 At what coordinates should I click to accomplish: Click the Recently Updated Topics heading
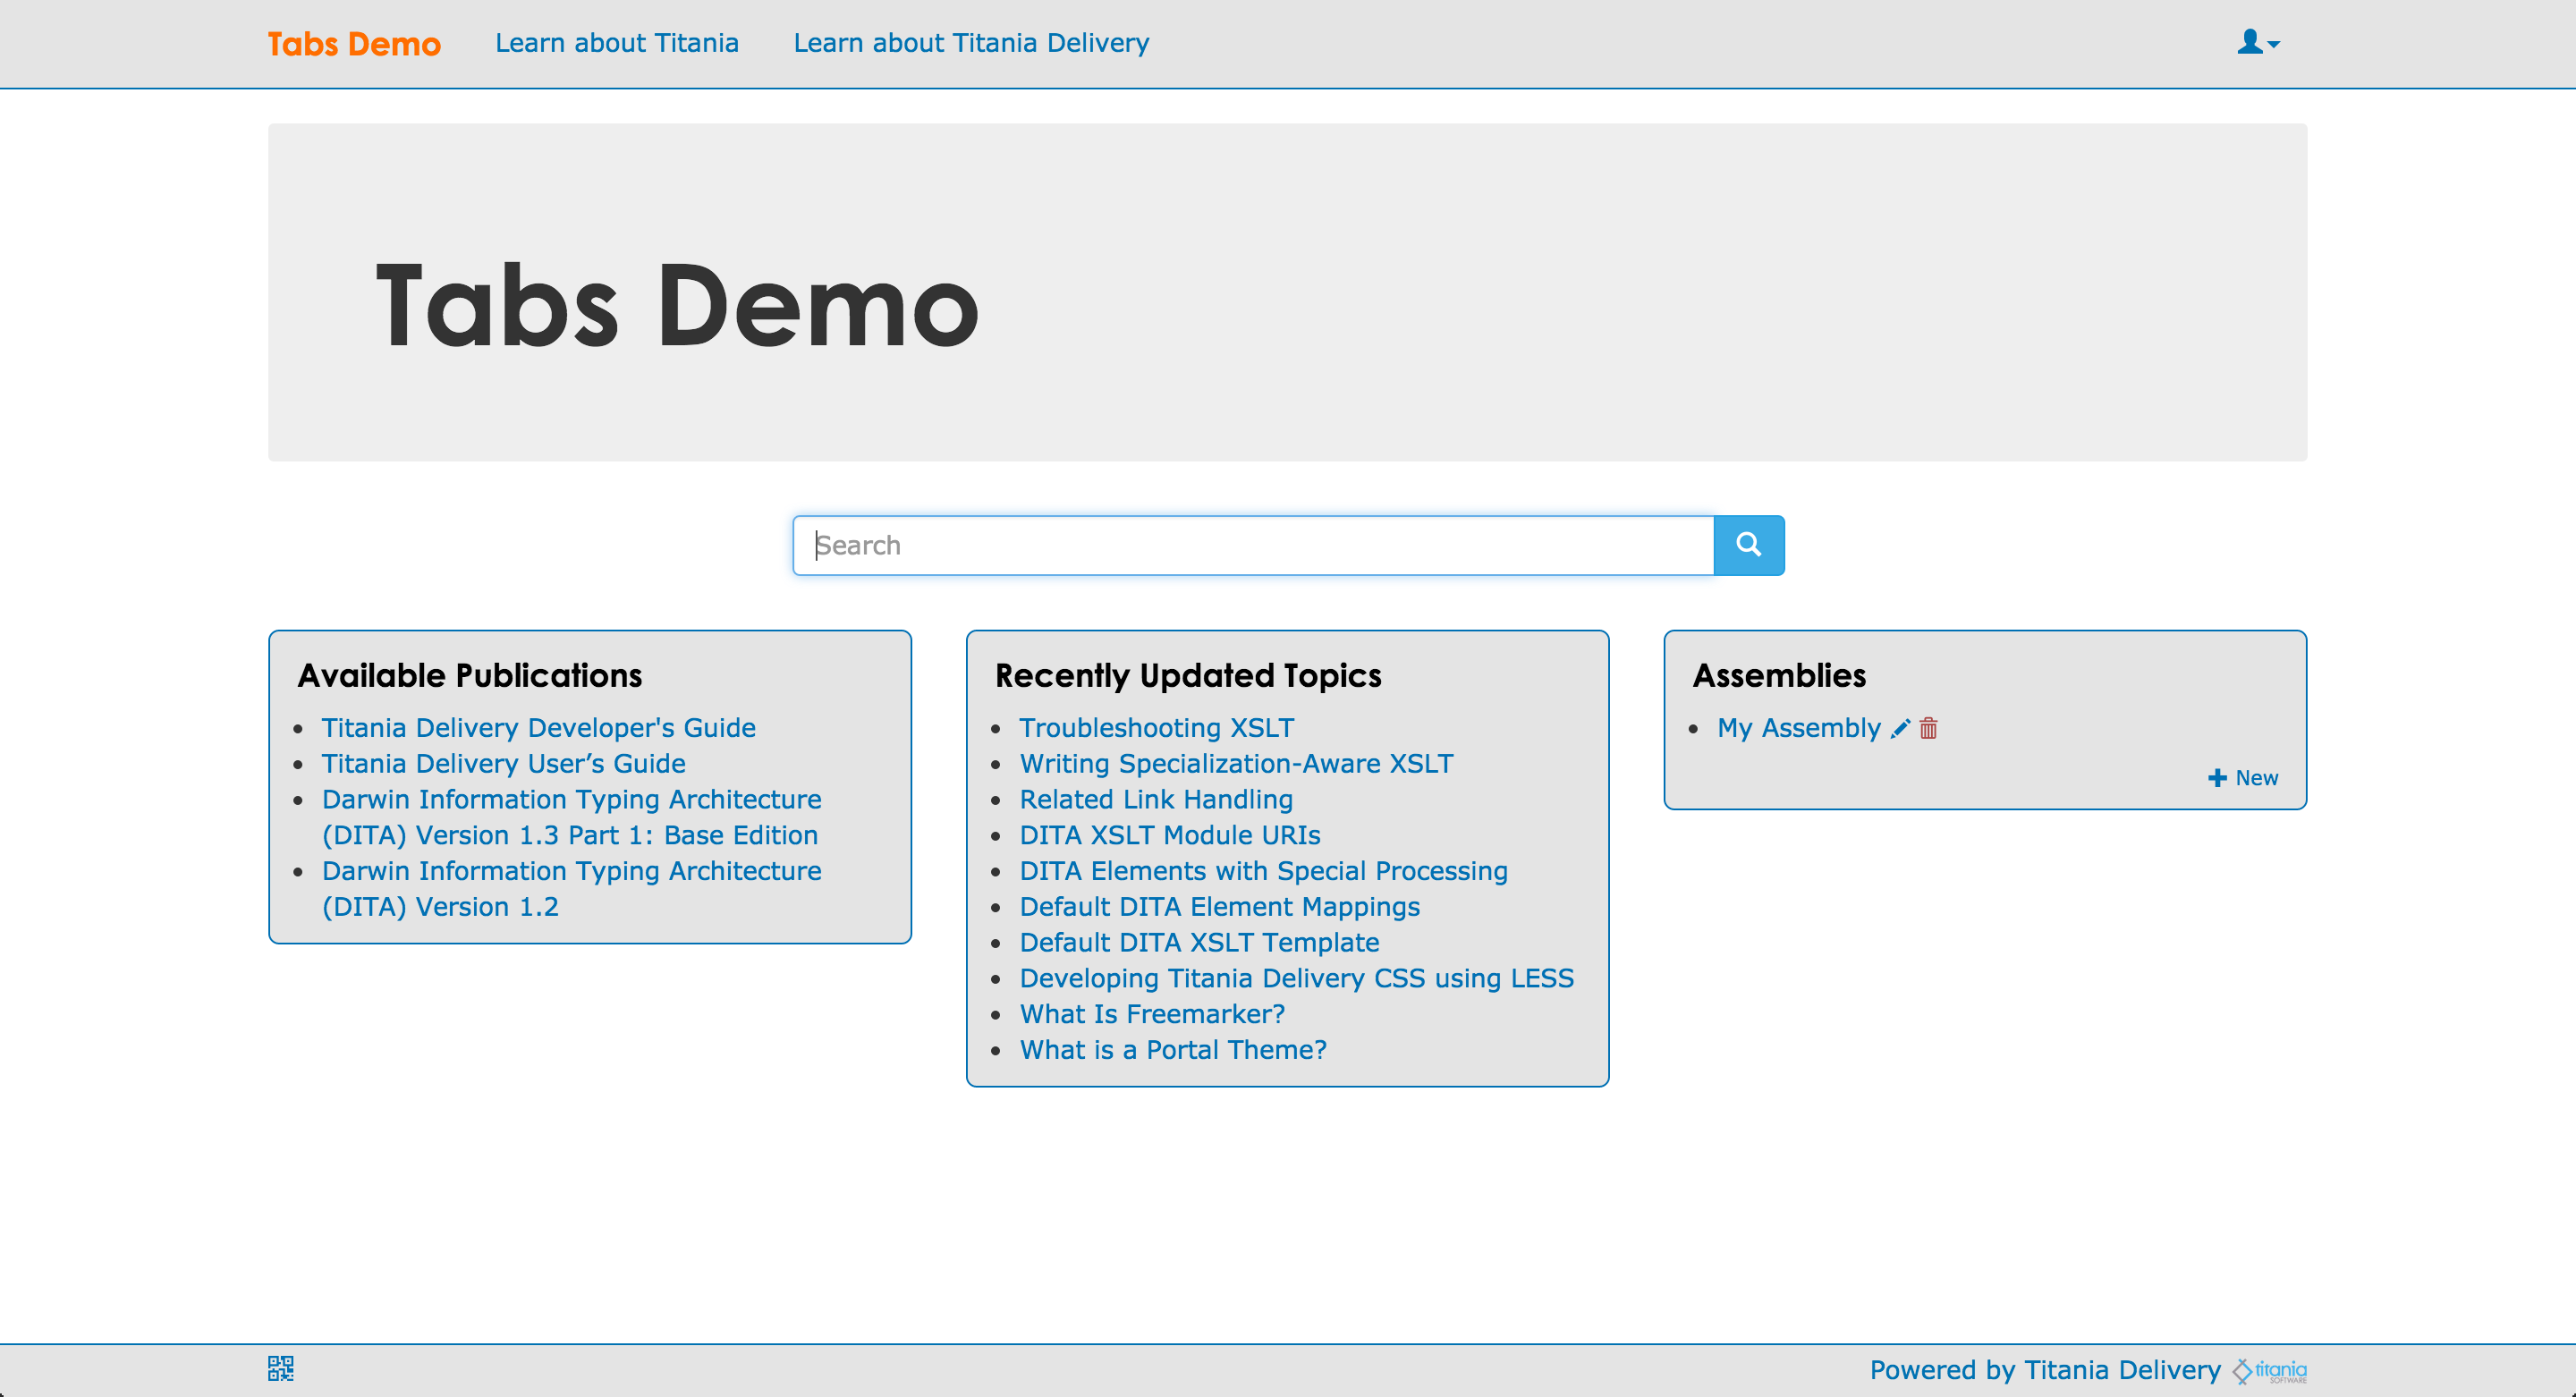(x=1188, y=676)
